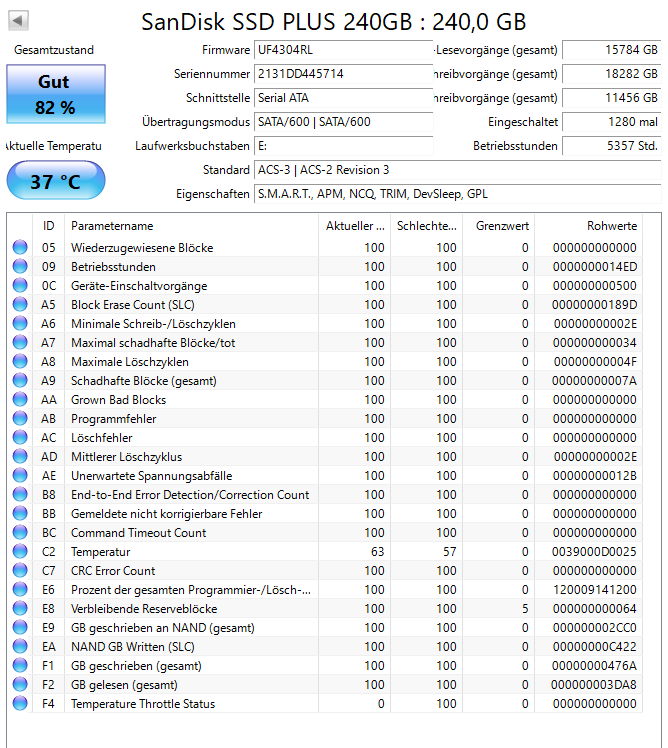
Task: Click the status icon for Temperatur row C2
Action: [20, 551]
